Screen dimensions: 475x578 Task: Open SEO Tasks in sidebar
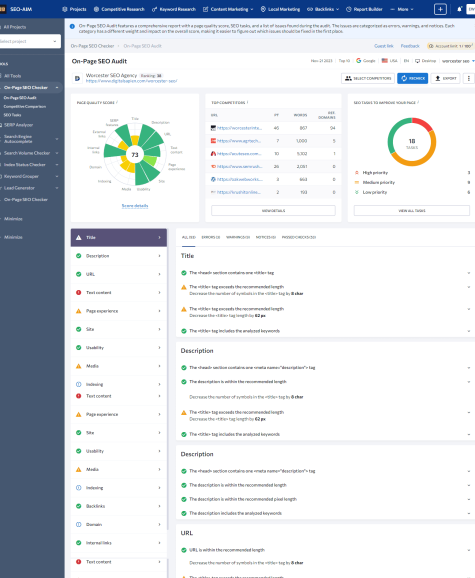[x=13, y=115]
